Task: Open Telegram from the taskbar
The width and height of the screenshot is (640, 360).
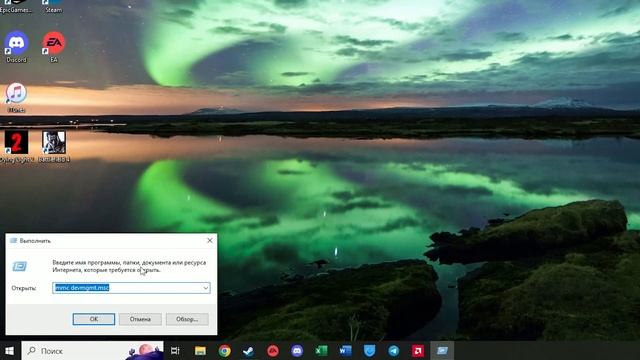Action: tap(394, 351)
